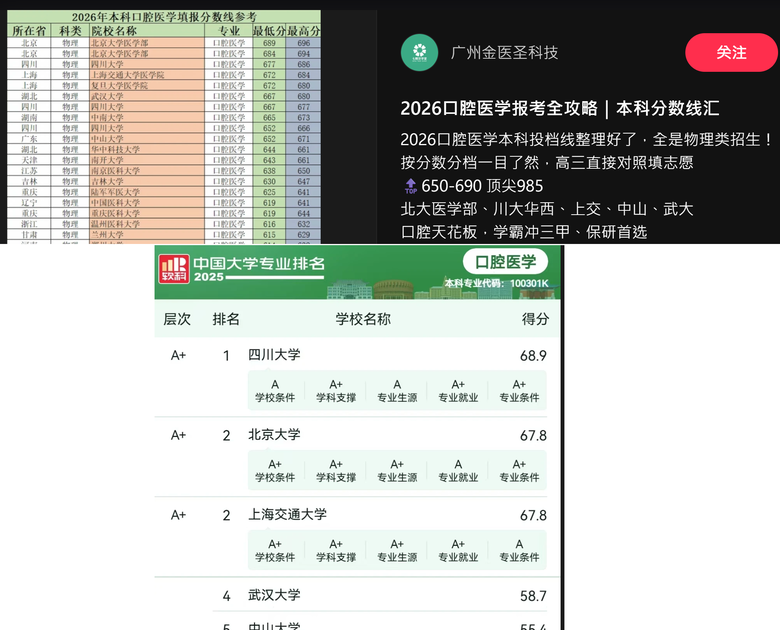Click the line 北大医学部、川大华西、上交、中山、武大

[547, 209]
